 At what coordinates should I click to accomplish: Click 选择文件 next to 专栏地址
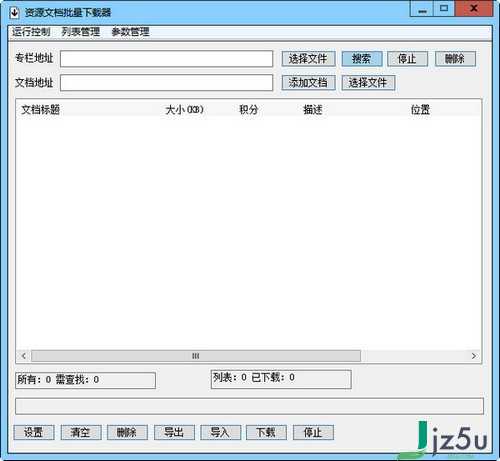[x=308, y=59]
